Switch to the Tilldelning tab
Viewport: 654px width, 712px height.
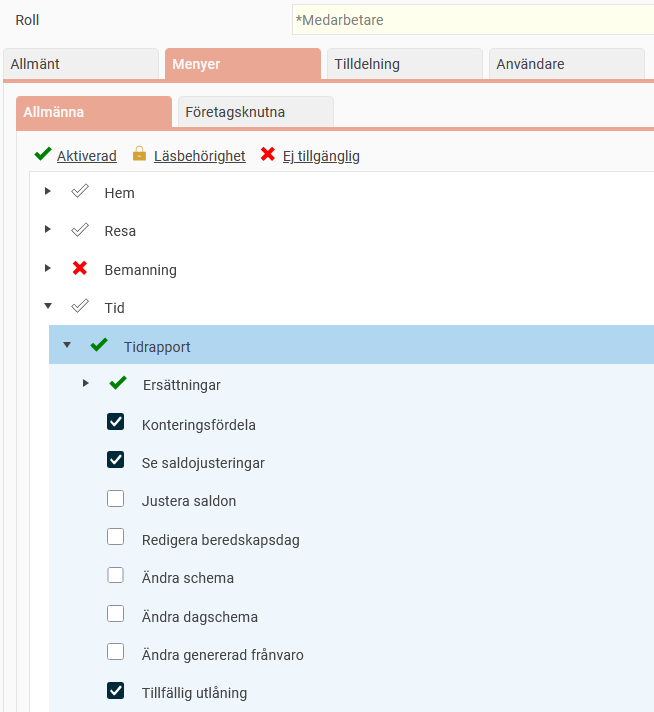(x=404, y=64)
